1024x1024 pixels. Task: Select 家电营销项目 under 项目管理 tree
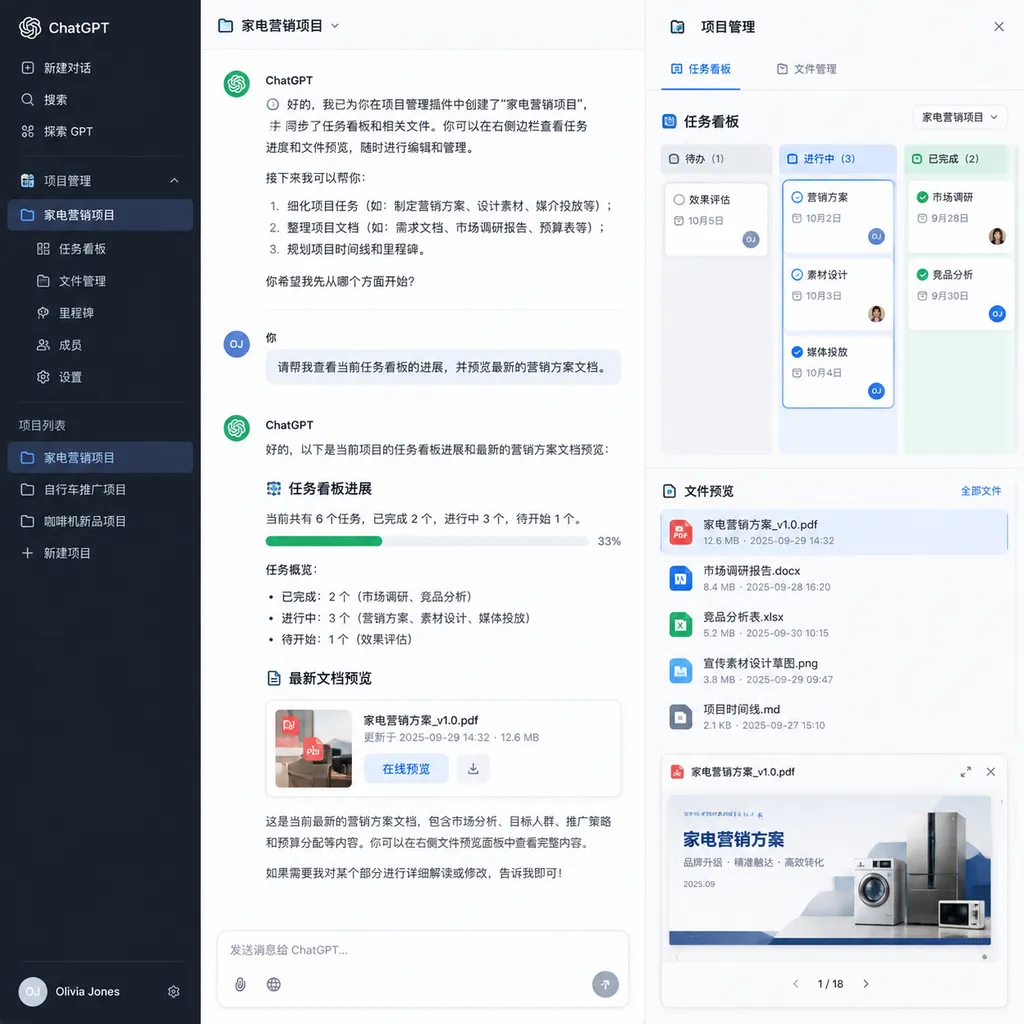pos(100,215)
